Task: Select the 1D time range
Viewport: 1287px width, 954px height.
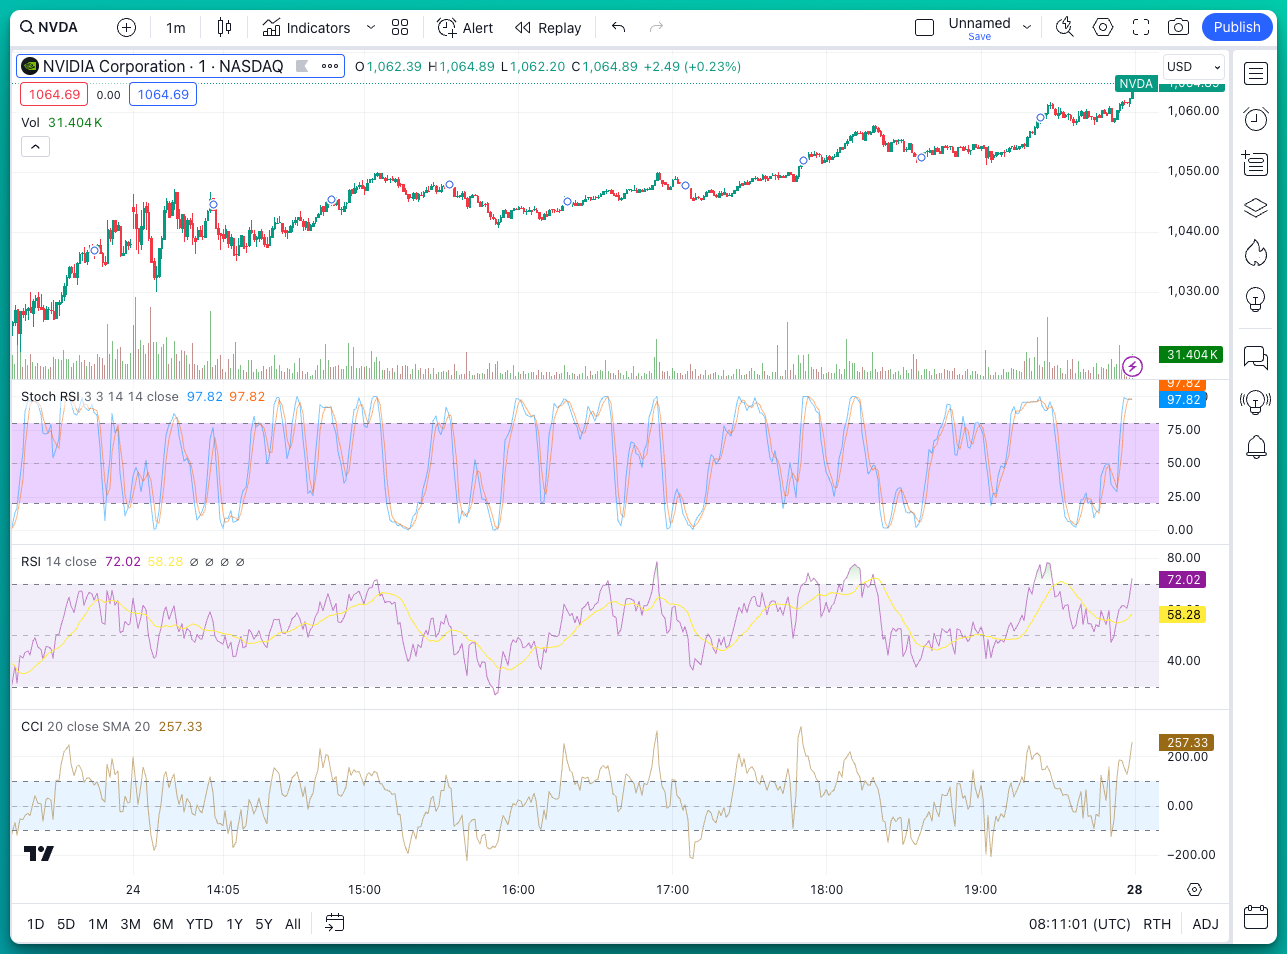Action: click(35, 924)
